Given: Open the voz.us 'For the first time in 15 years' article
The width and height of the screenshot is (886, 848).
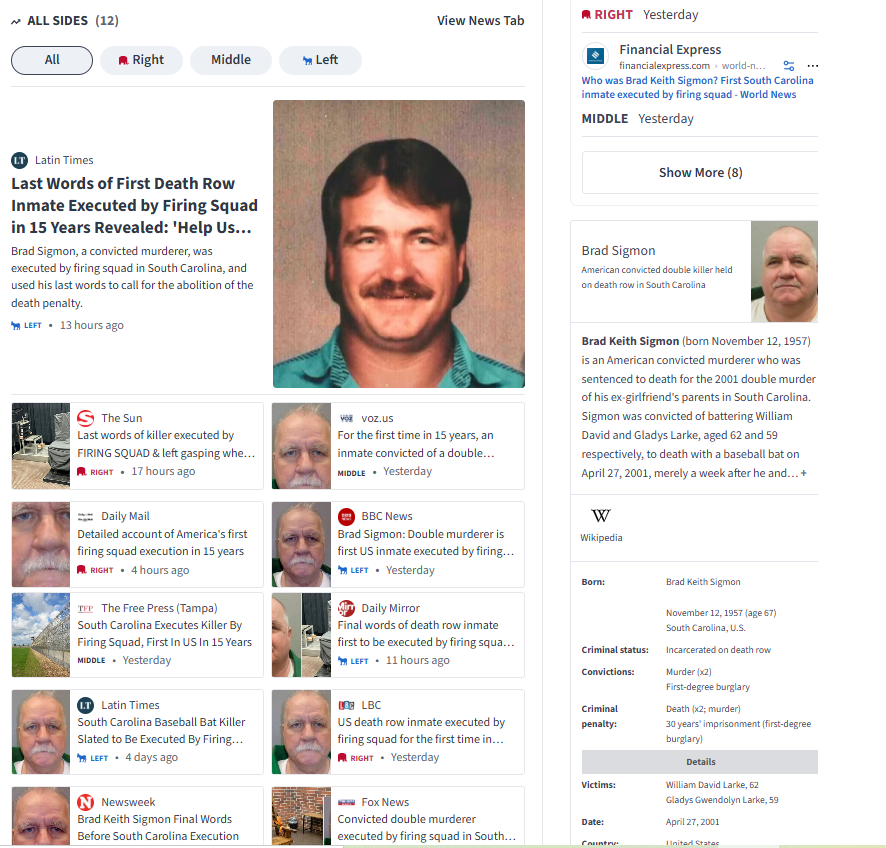Looking at the screenshot, I should pos(416,444).
